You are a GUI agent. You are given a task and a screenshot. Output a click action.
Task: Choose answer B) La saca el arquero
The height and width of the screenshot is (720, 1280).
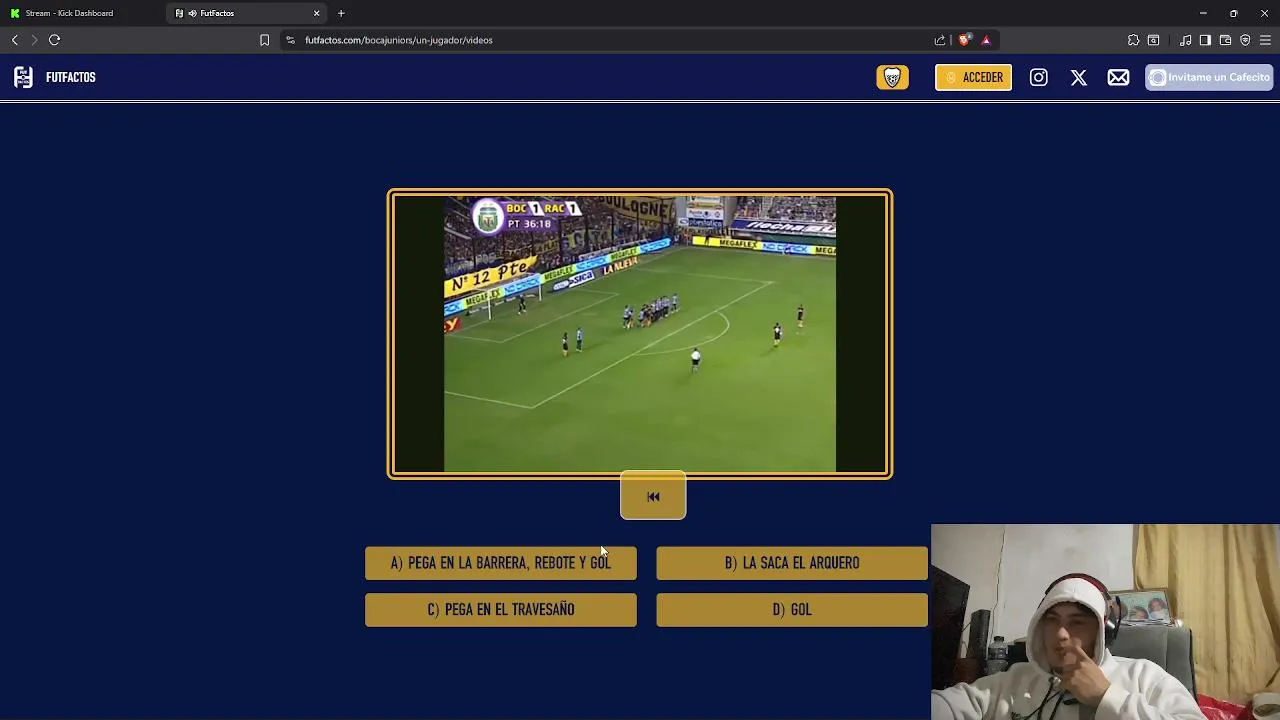(x=791, y=563)
